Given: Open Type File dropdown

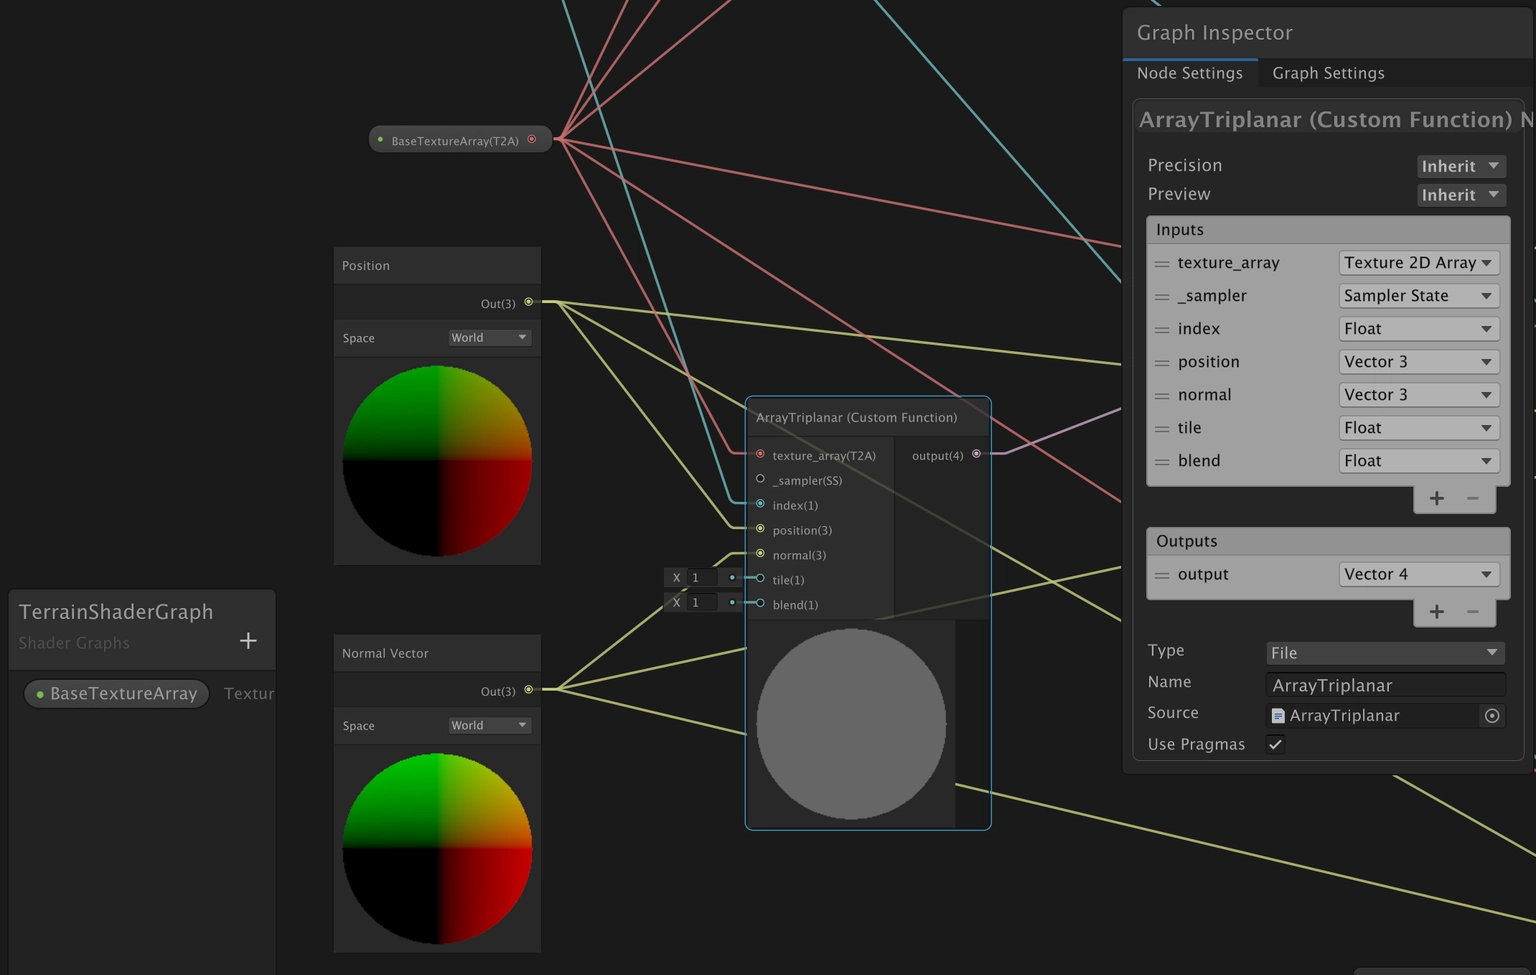Looking at the screenshot, I should coord(1384,653).
